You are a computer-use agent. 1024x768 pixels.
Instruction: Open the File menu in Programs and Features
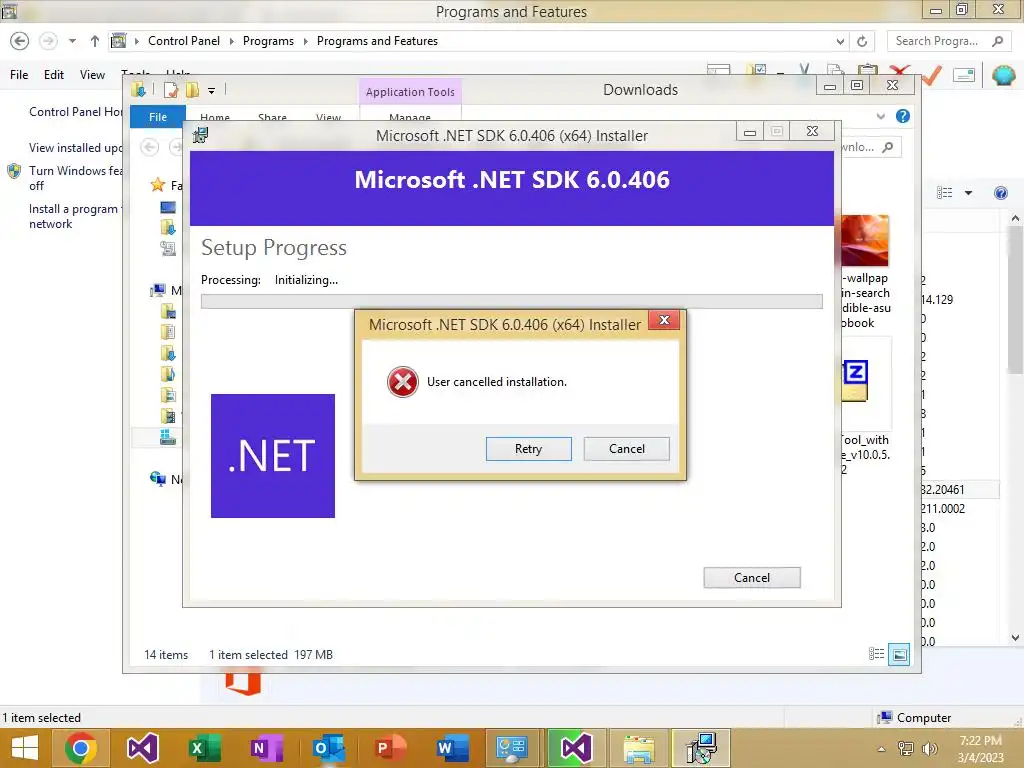(19, 74)
